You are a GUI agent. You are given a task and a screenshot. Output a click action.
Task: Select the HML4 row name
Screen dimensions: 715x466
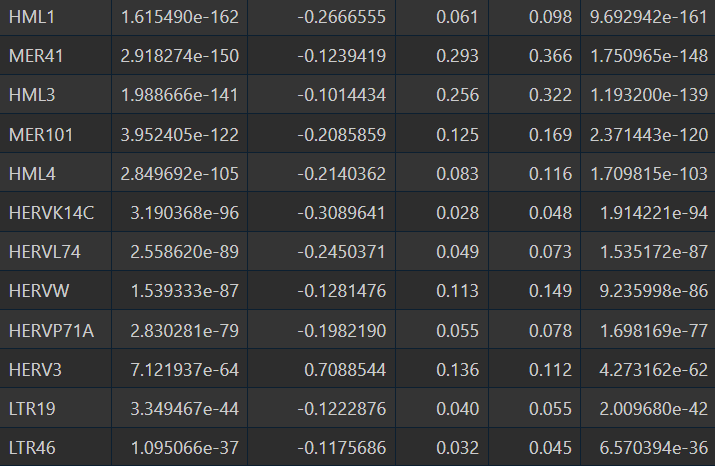[33, 173]
